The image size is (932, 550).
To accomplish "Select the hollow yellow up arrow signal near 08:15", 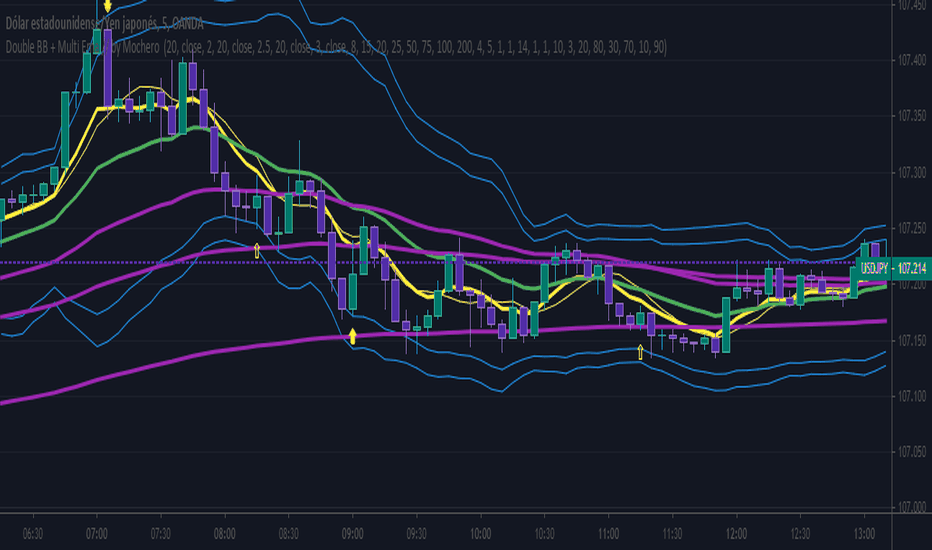I will click(x=257, y=250).
